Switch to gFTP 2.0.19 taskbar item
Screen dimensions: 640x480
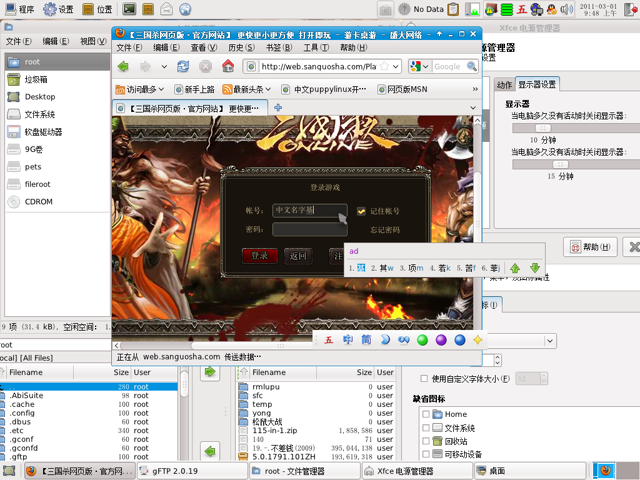pos(192,471)
